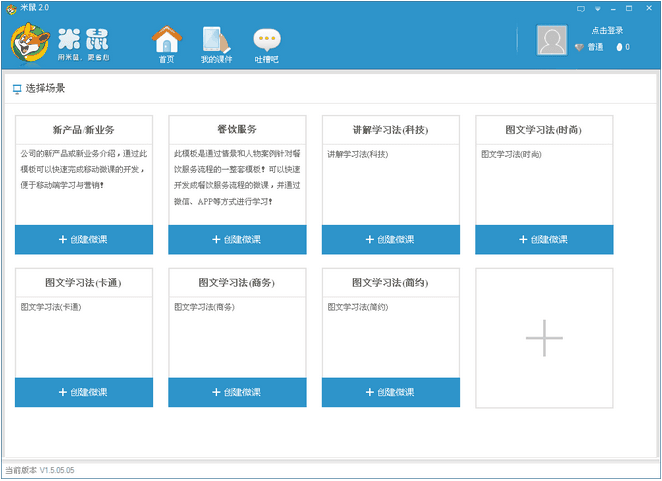Click the 点击登录 login link
662x481 pixels.
[x=607, y=31]
